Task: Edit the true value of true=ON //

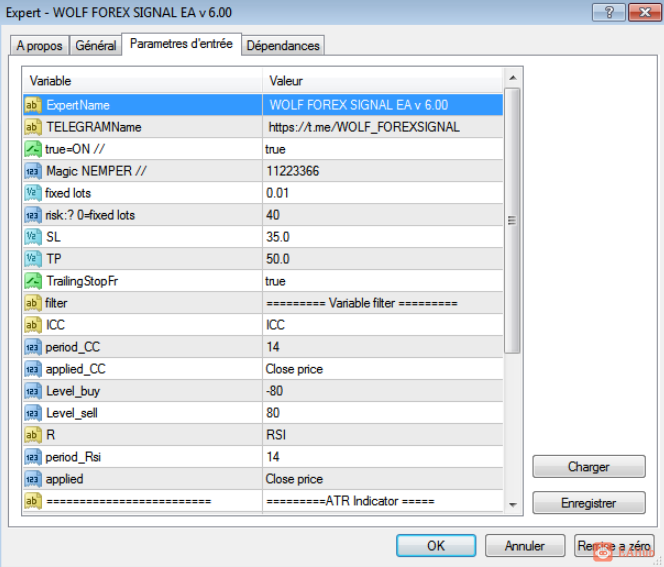Action: 383,149
